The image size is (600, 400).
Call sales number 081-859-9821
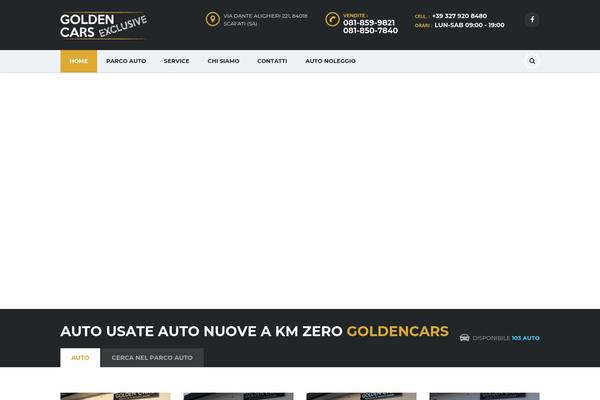click(x=369, y=23)
